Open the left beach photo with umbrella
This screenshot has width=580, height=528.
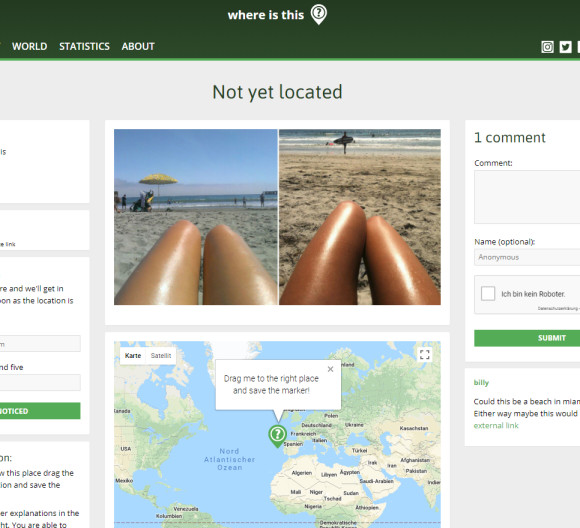click(x=196, y=217)
